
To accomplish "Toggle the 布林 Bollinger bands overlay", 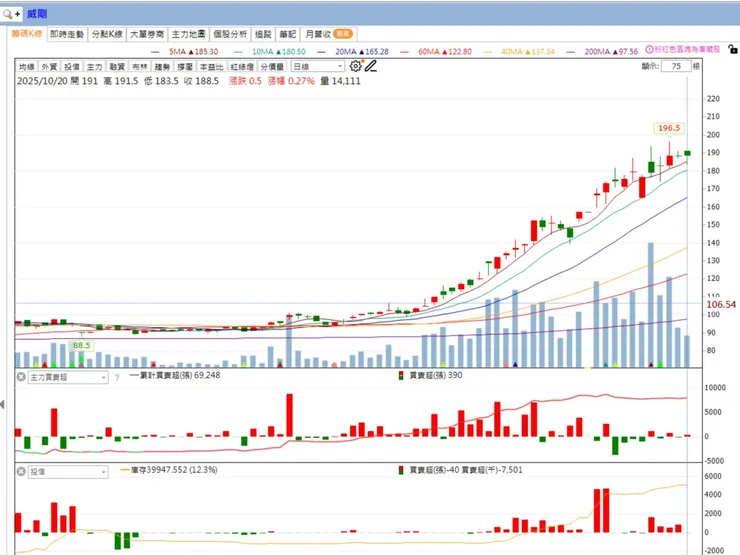I will pyautogui.click(x=140, y=67).
